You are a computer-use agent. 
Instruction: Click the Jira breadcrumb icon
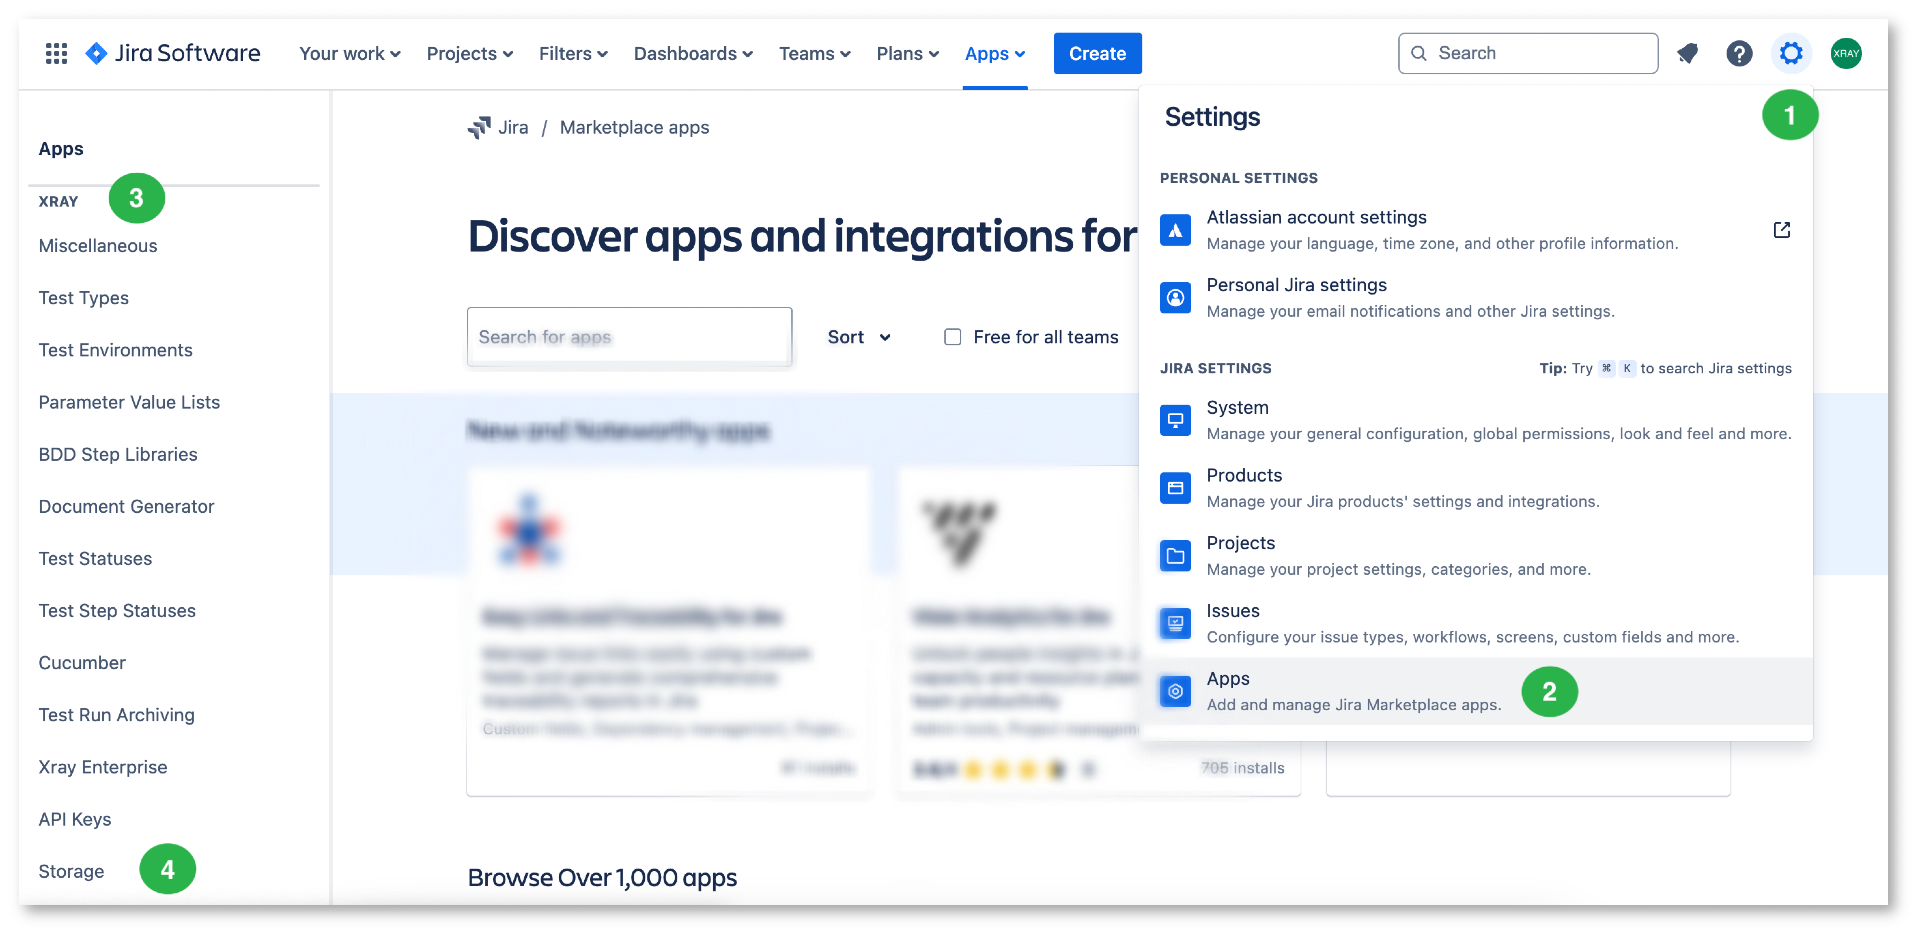click(479, 128)
